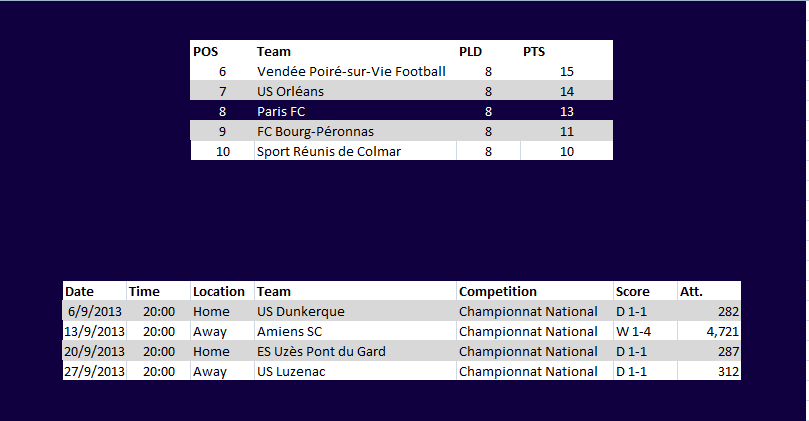Select the ES Uzès Pont du Gard cell
This screenshot has width=809, height=421.
355,351
